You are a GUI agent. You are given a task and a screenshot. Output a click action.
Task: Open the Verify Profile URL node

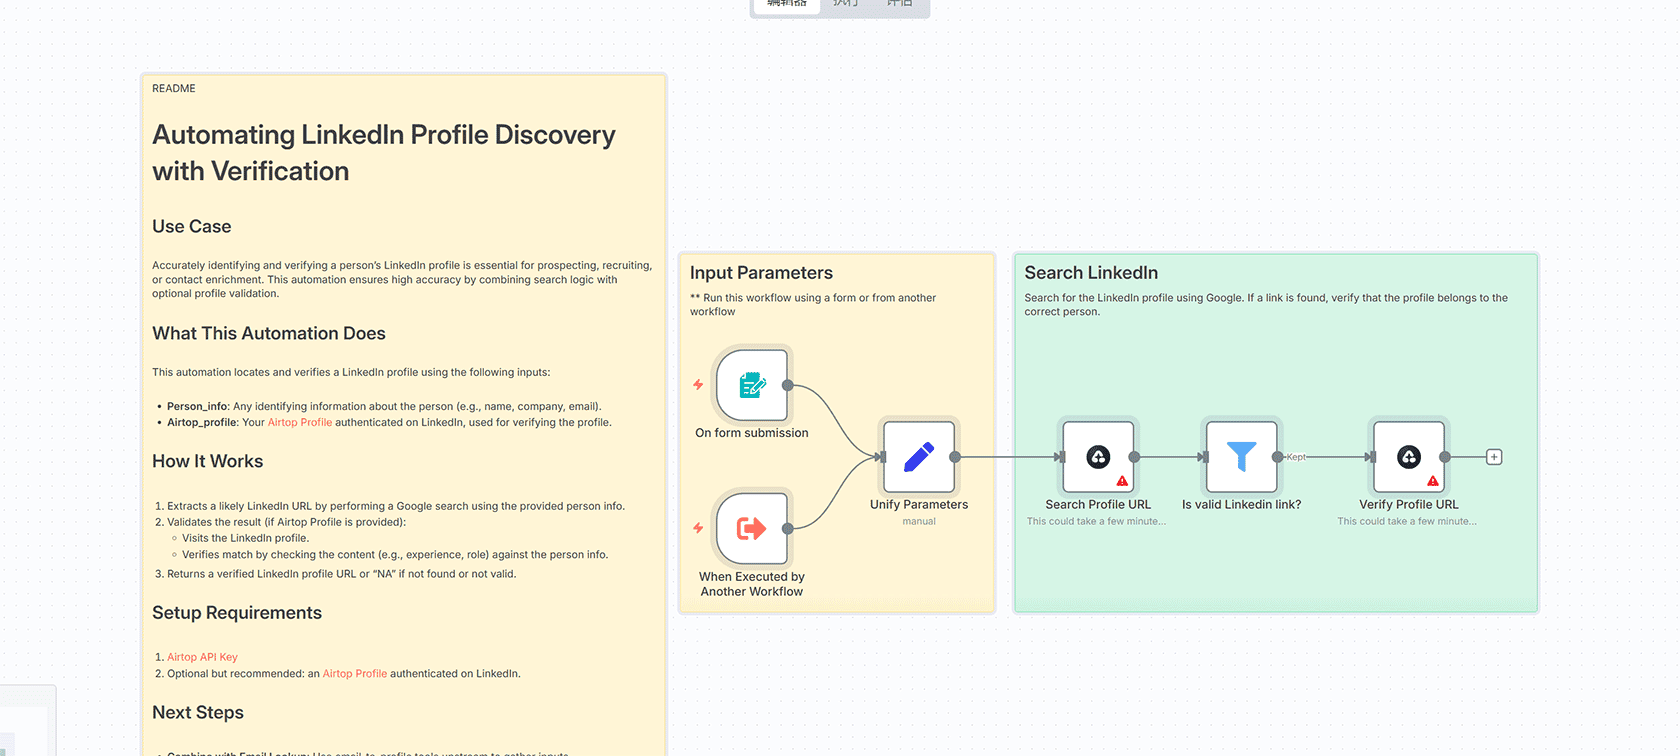(1408, 457)
